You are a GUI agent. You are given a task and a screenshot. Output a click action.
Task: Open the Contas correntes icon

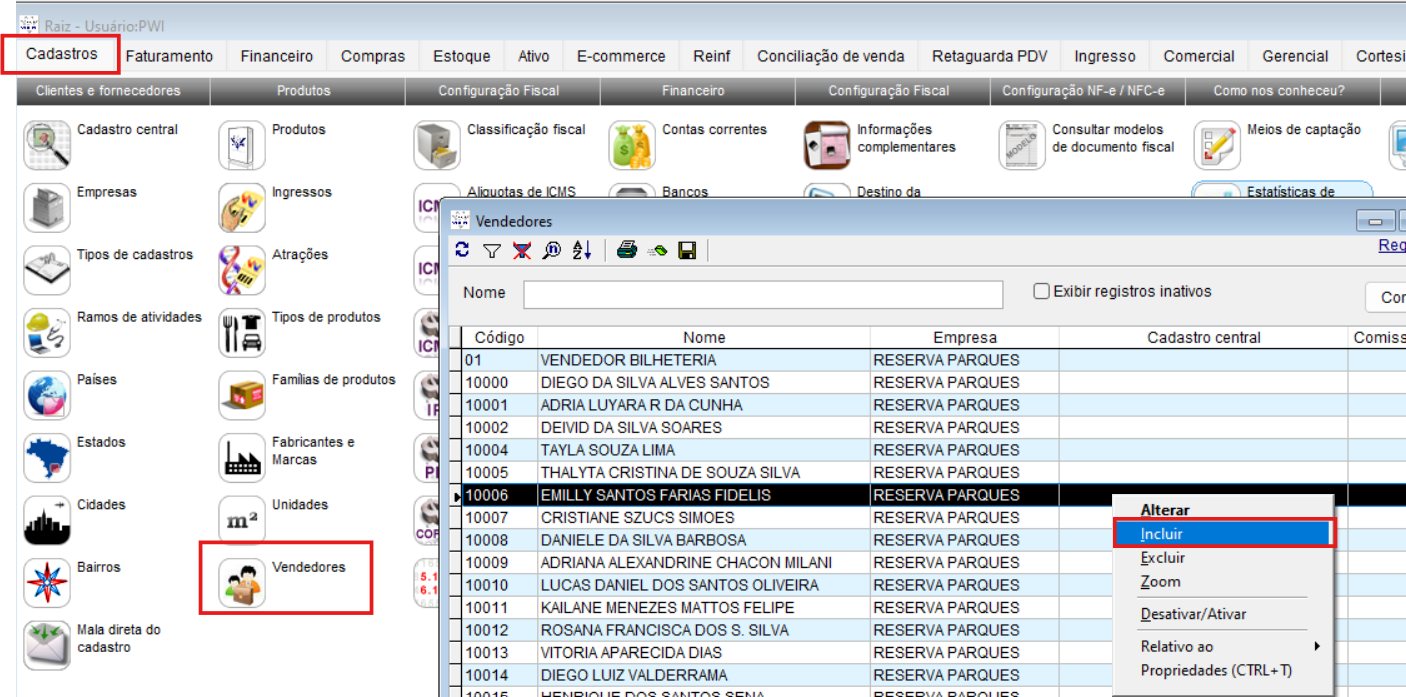(632, 146)
